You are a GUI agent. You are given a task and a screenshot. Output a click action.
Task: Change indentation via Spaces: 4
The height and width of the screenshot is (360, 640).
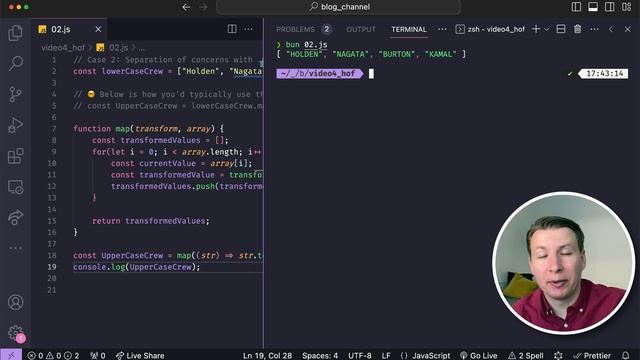tap(320, 356)
